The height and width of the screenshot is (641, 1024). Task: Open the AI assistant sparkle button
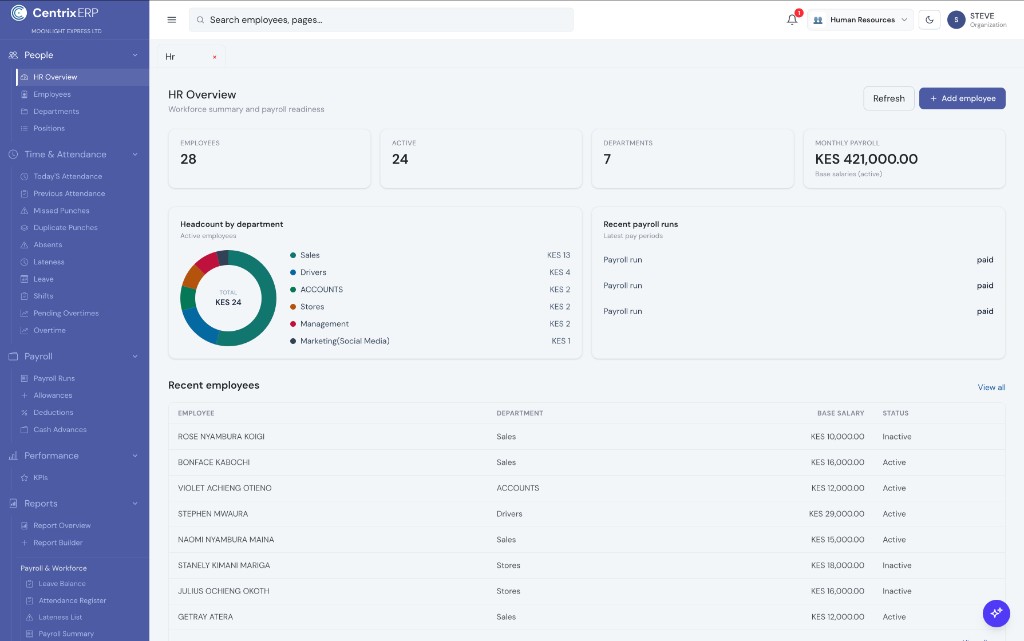(x=996, y=613)
